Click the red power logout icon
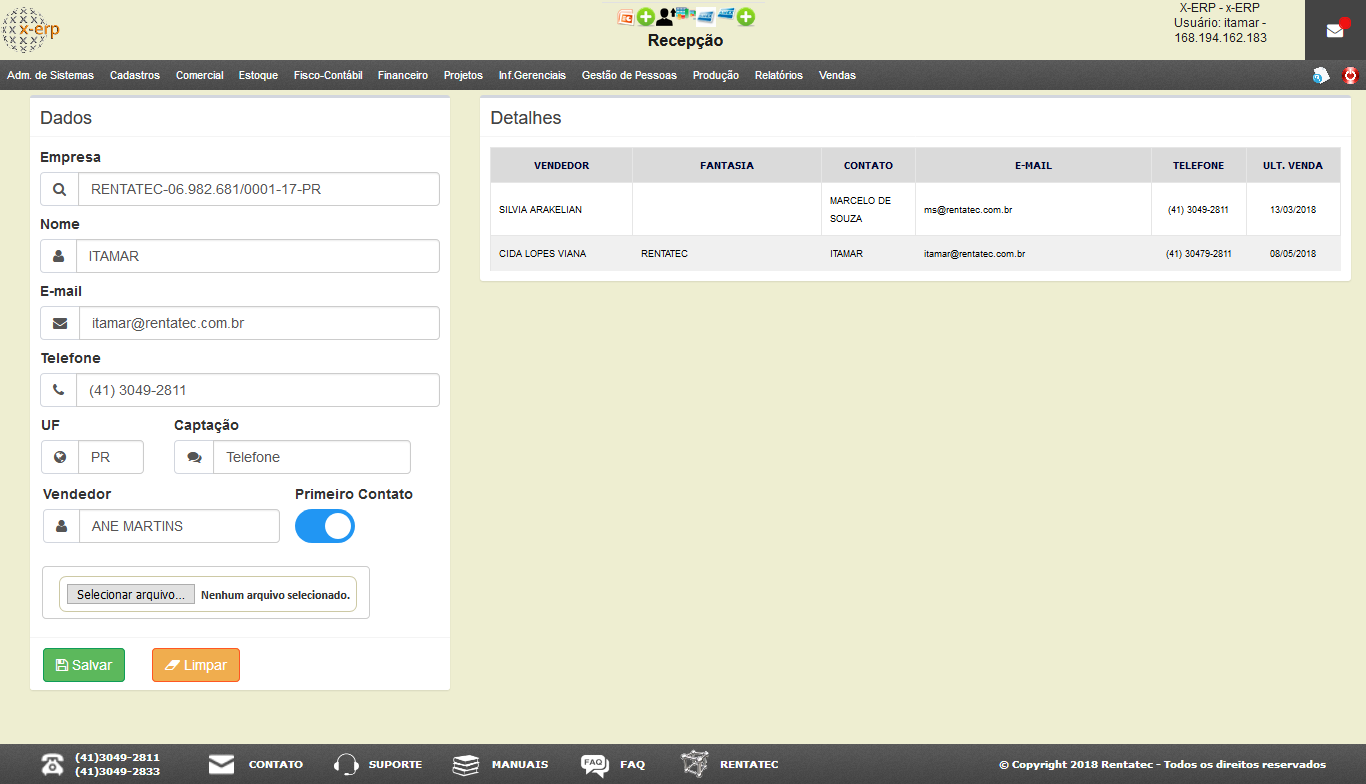 click(x=1350, y=75)
